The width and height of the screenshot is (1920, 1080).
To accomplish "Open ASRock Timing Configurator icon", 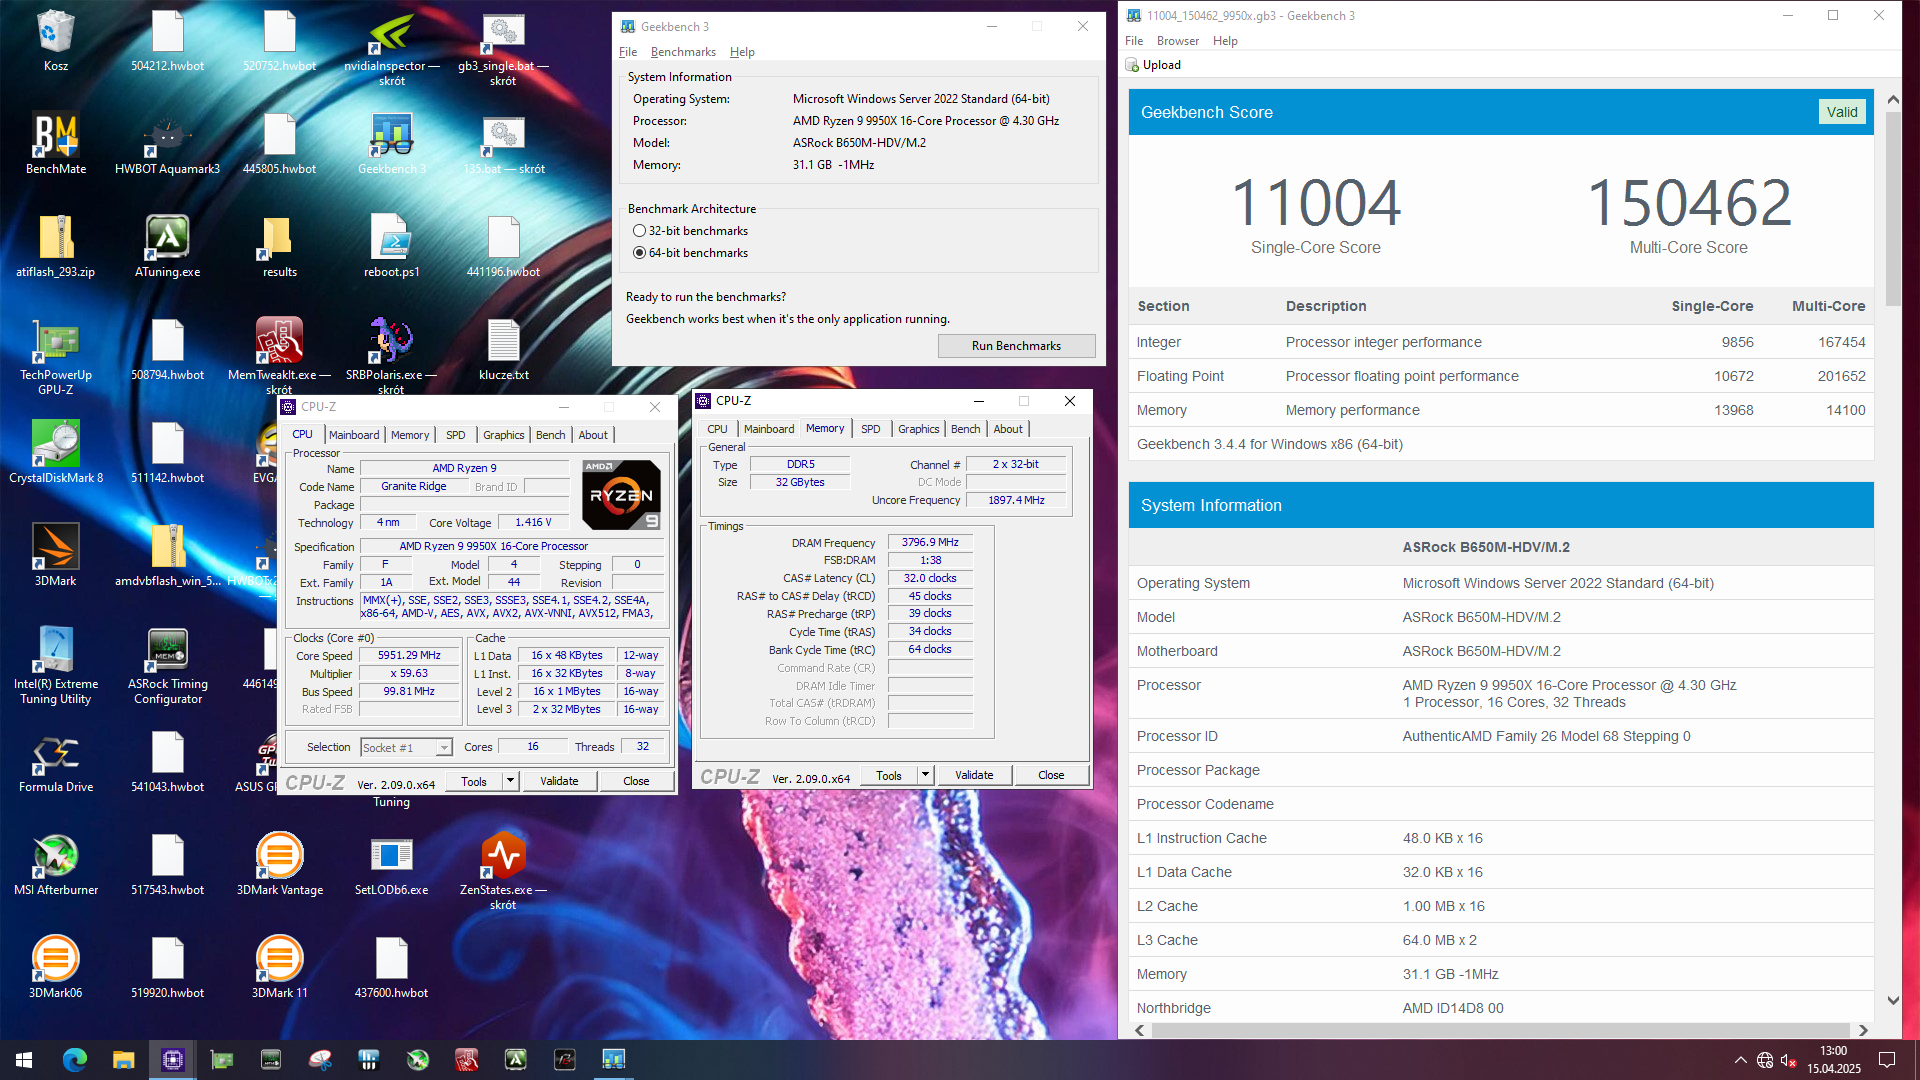I will [167, 666].
